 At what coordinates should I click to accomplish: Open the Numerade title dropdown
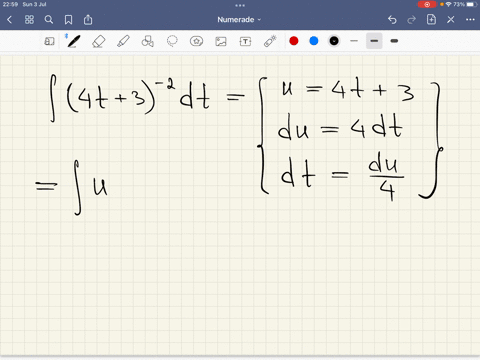[239, 20]
